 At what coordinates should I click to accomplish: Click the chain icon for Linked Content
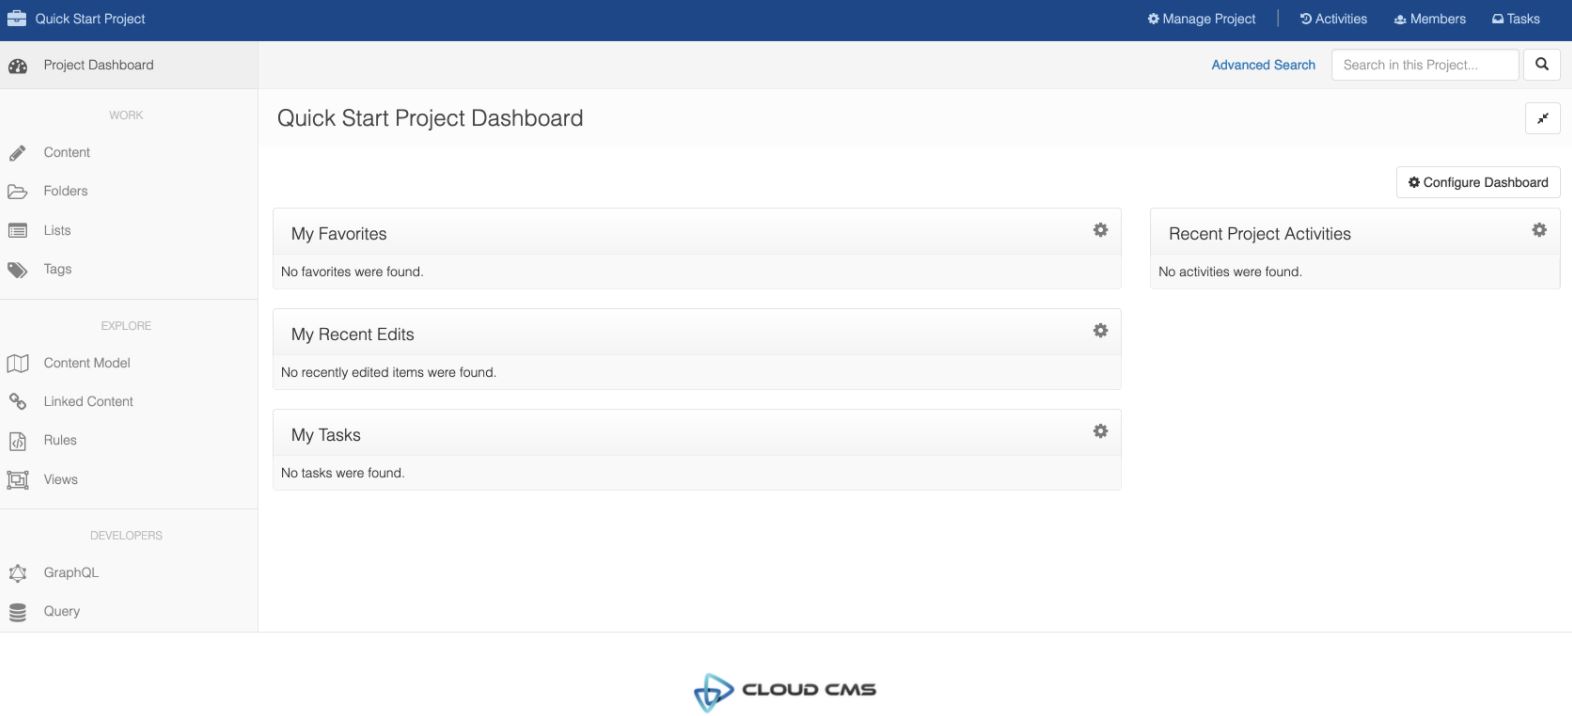click(17, 402)
